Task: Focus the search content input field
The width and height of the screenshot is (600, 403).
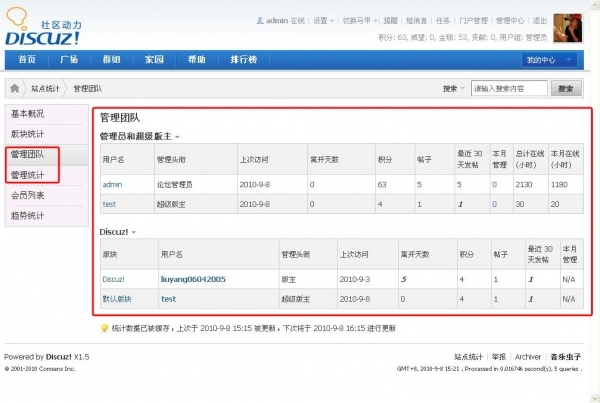Action: pos(509,88)
